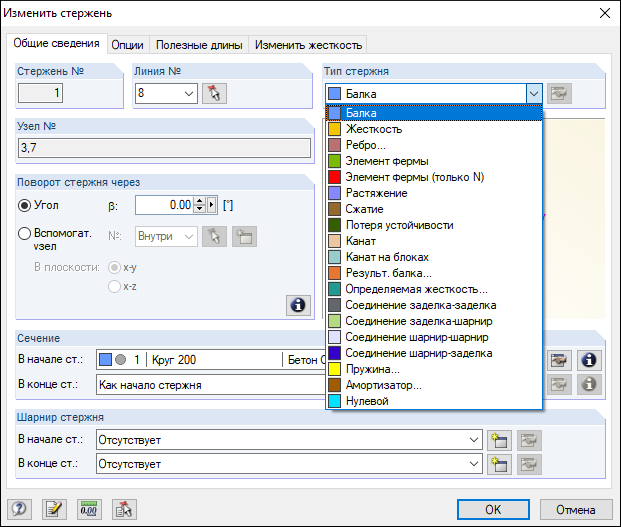
Task: Click the pick line icon beside Линия №
Action: (214, 93)
